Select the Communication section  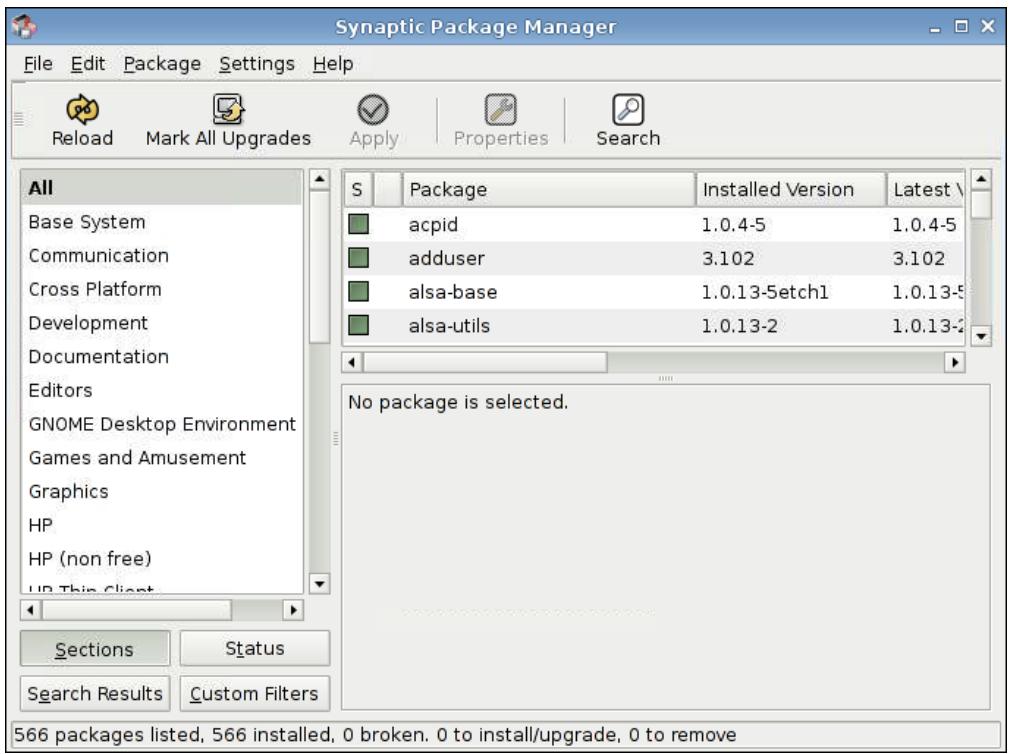162,255
